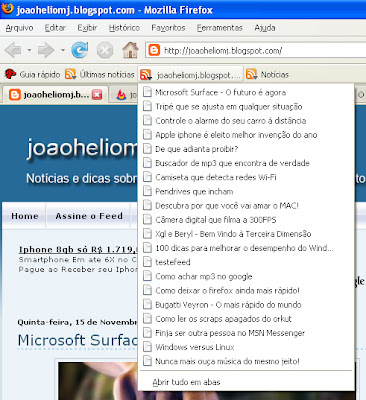366x400 pixels.
Task: Open the Ferramentas menu
Action: (220, 28)
